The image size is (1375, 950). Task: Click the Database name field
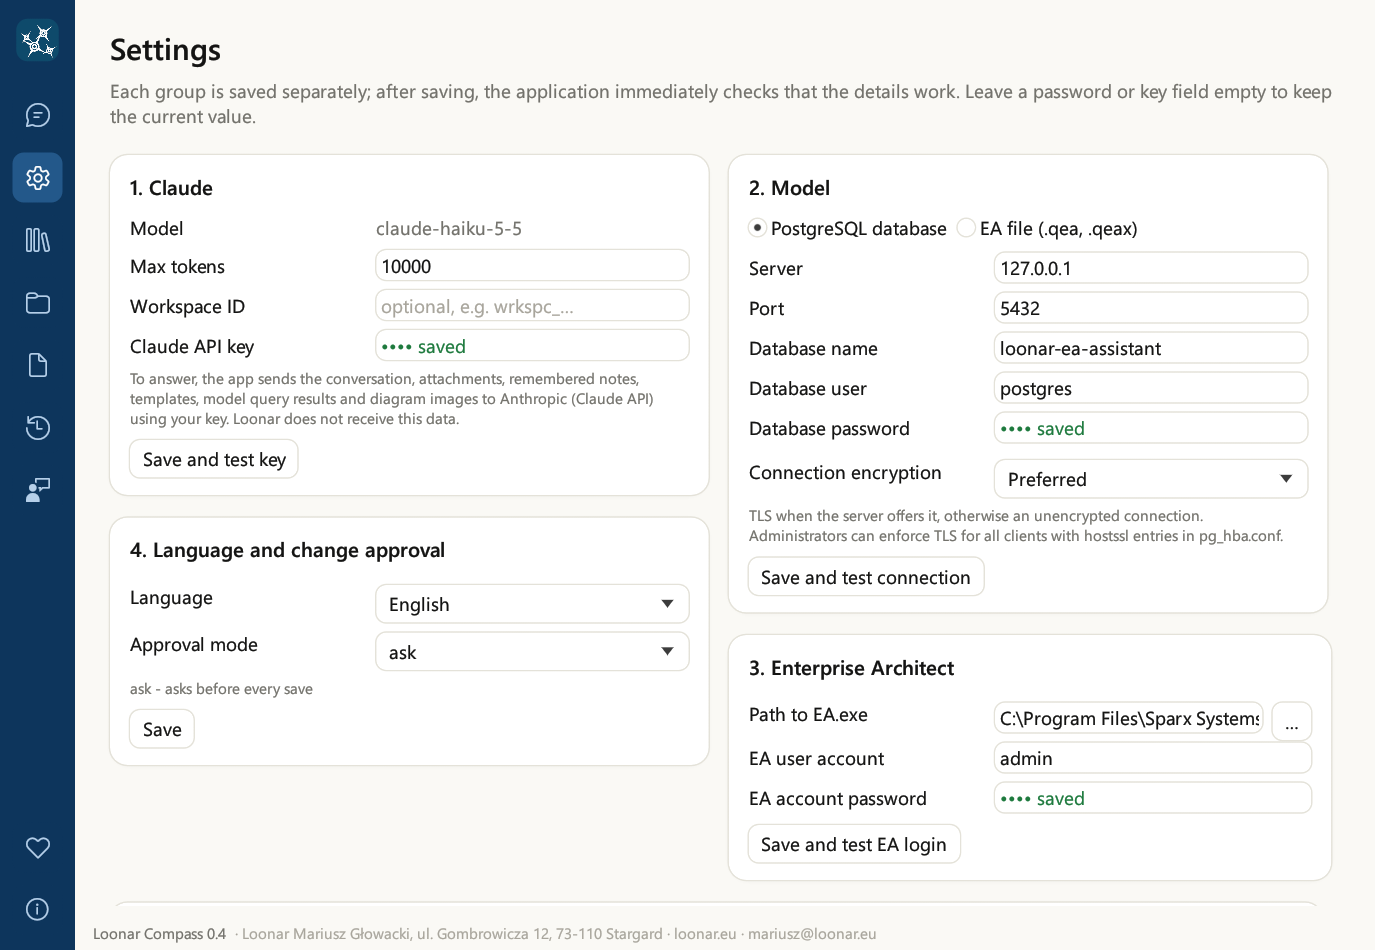point(1150,348)
